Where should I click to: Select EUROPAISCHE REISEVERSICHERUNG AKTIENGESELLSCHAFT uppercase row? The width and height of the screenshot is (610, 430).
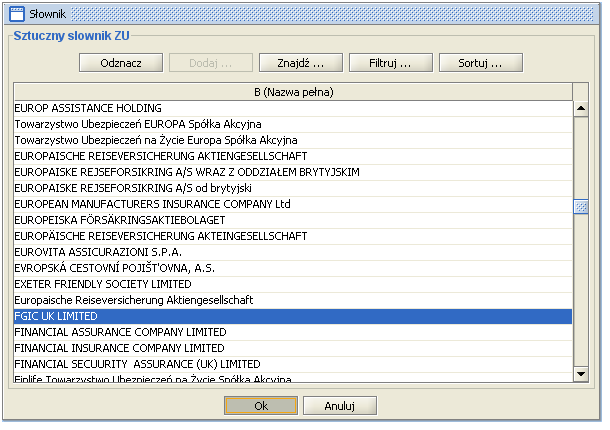[x=293, y=156]
